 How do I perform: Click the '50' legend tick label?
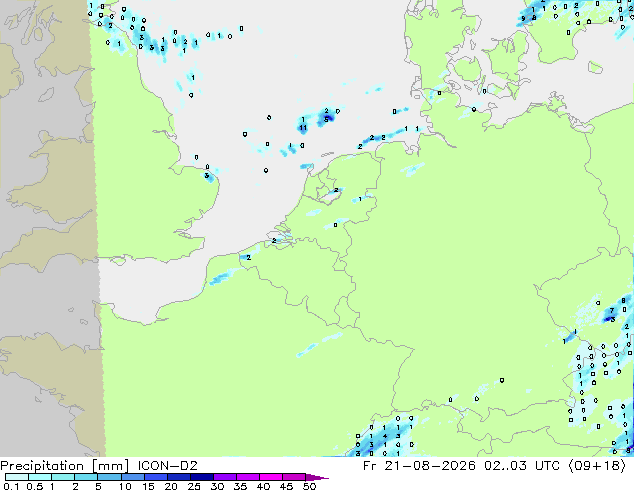point(309,486)
